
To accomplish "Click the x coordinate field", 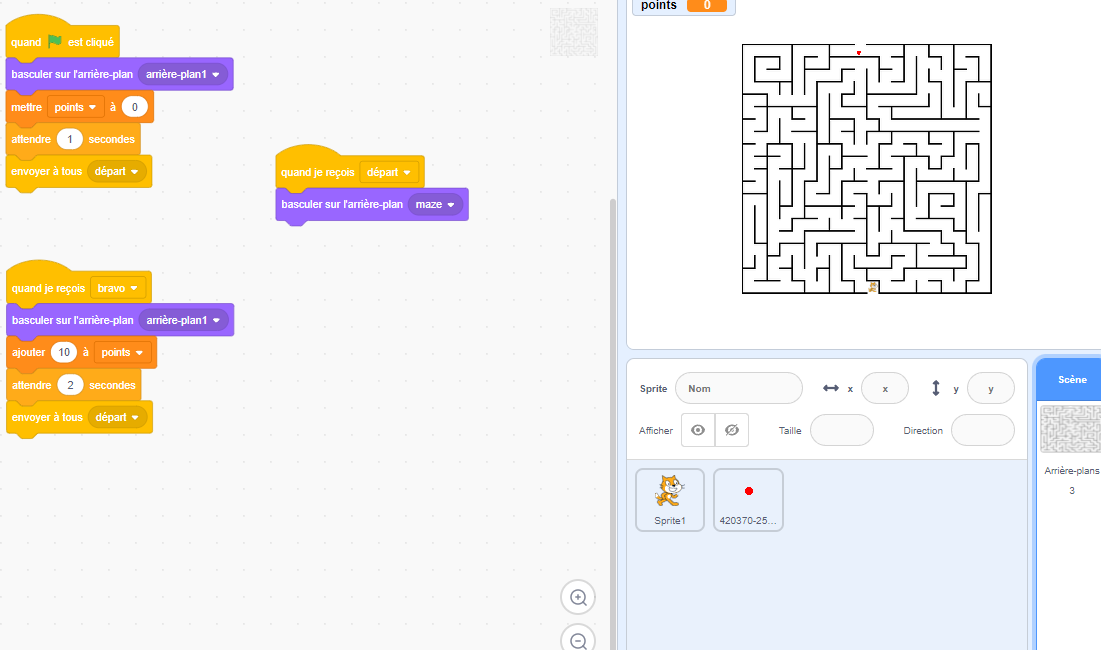I will click(885, 388).
